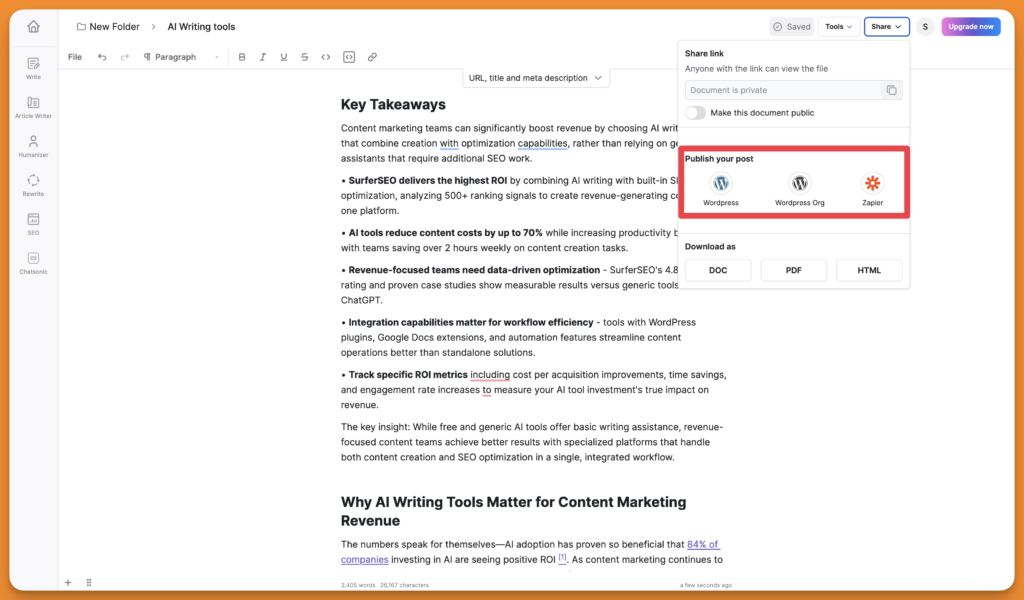Expand the Share dropdown
Viewport: 1024px width, 600px height.
pos(886,26)
